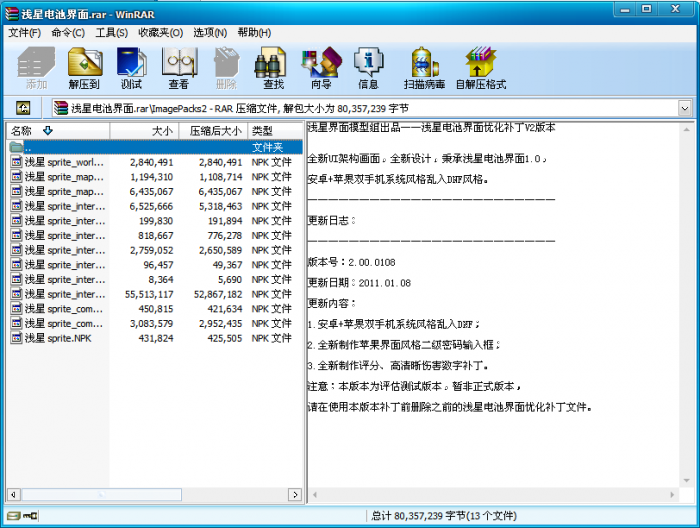Click packed size value 425,505

(x=225, y=338)
